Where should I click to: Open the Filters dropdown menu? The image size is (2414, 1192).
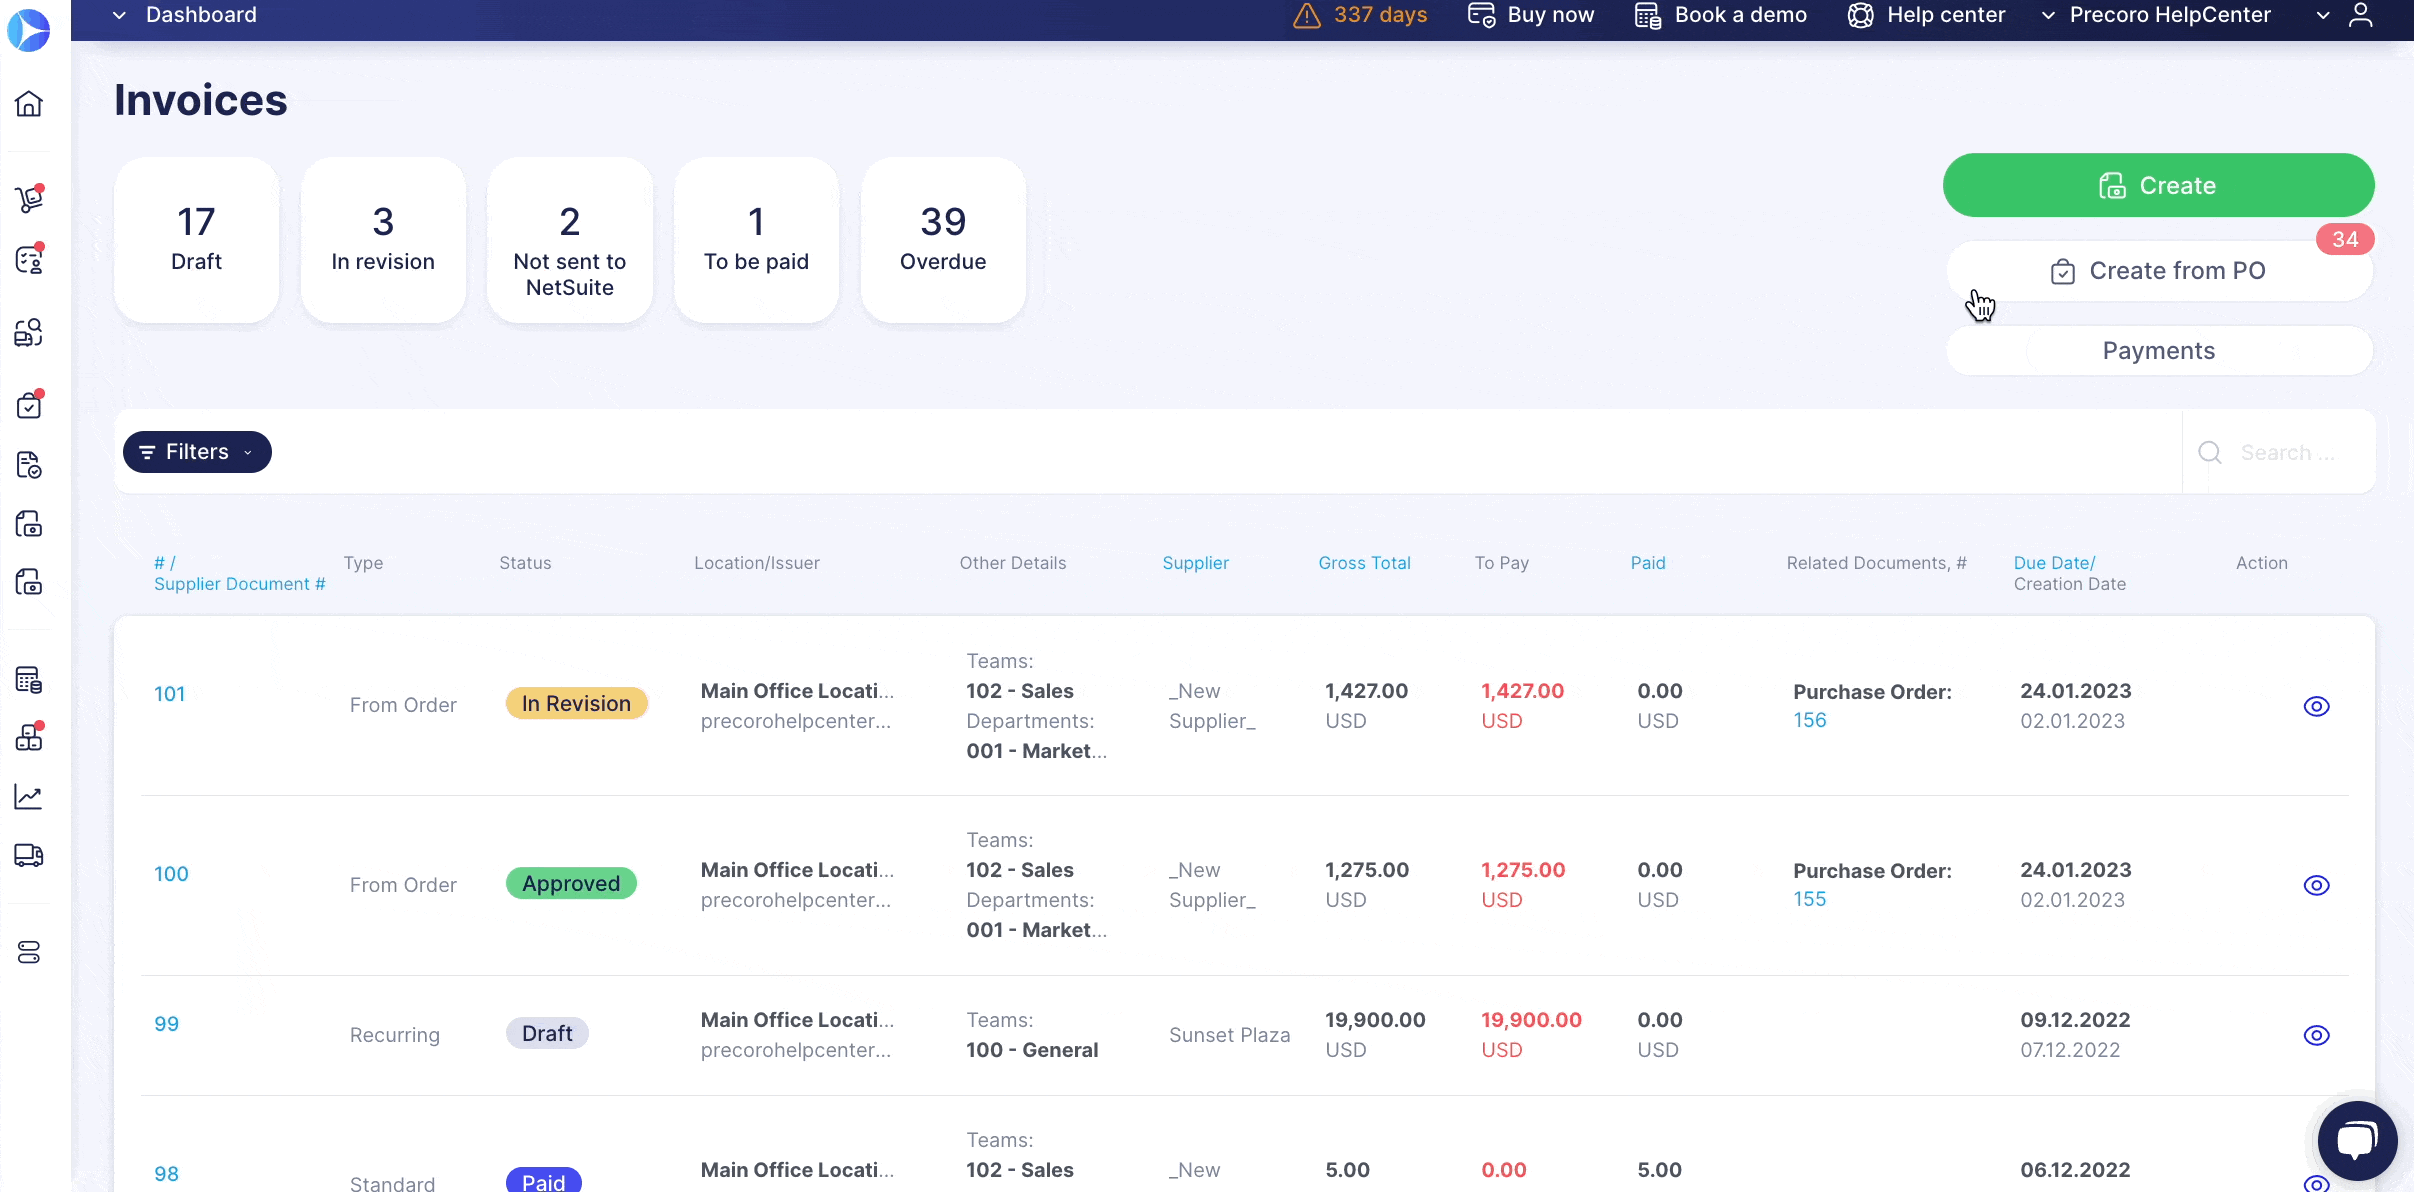tap(196, 451)
